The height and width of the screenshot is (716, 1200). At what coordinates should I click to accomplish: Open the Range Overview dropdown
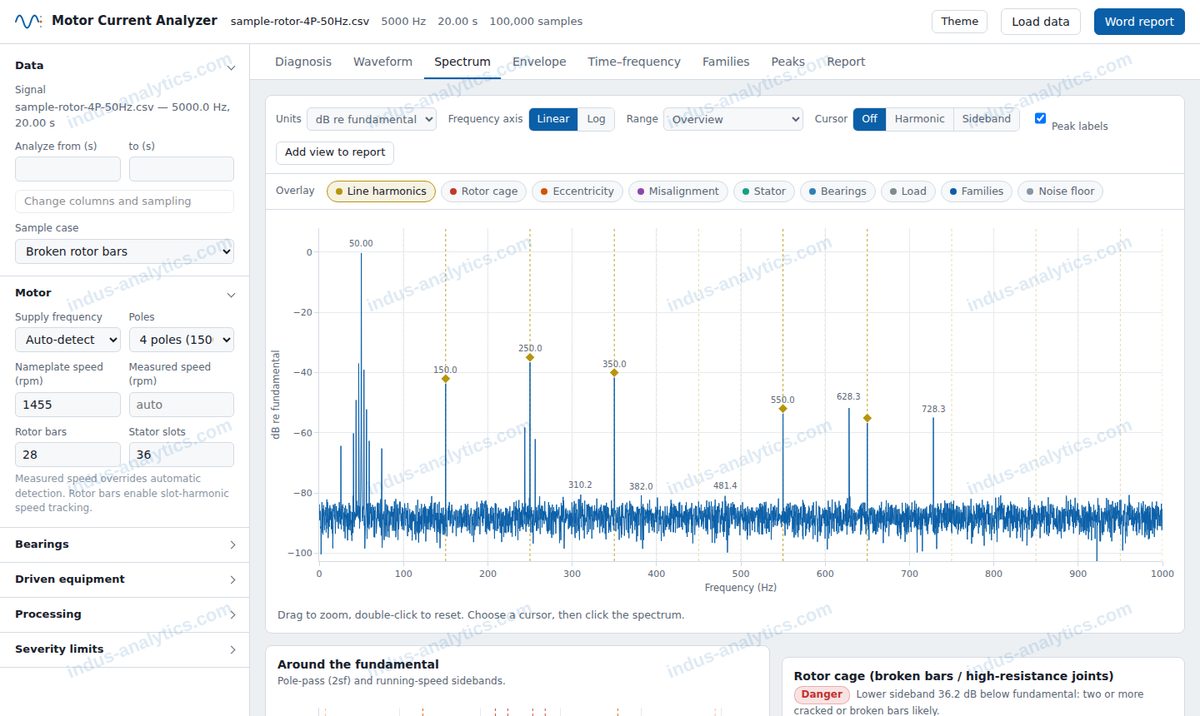(x=733, y=119)
